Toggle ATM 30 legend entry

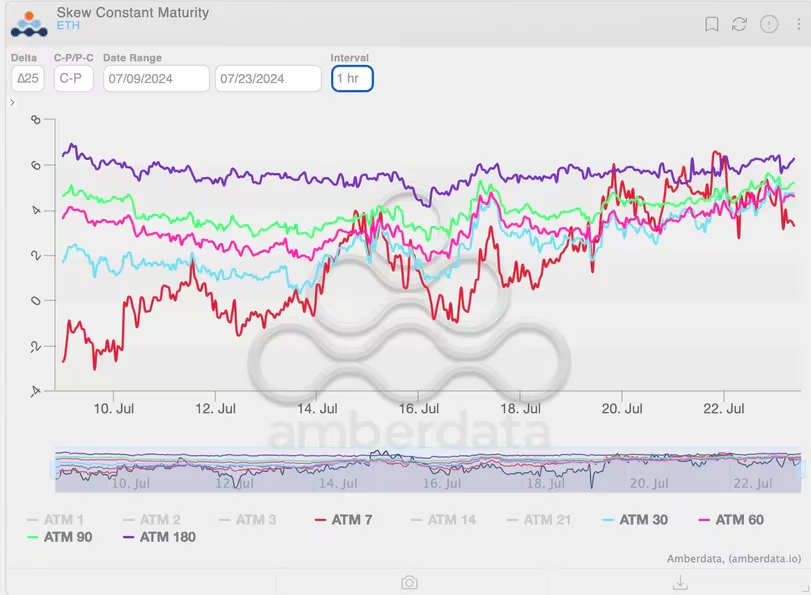(635, 519)
